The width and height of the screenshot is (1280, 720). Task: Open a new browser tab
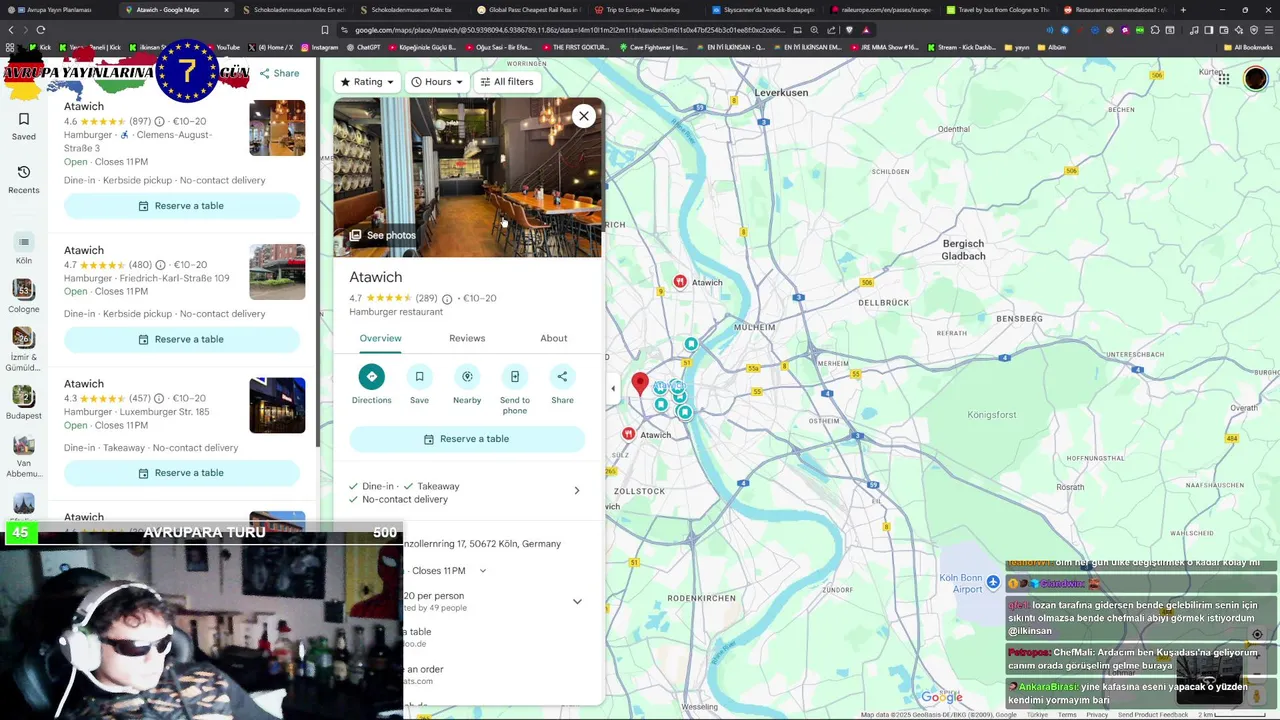(1183, 10)
